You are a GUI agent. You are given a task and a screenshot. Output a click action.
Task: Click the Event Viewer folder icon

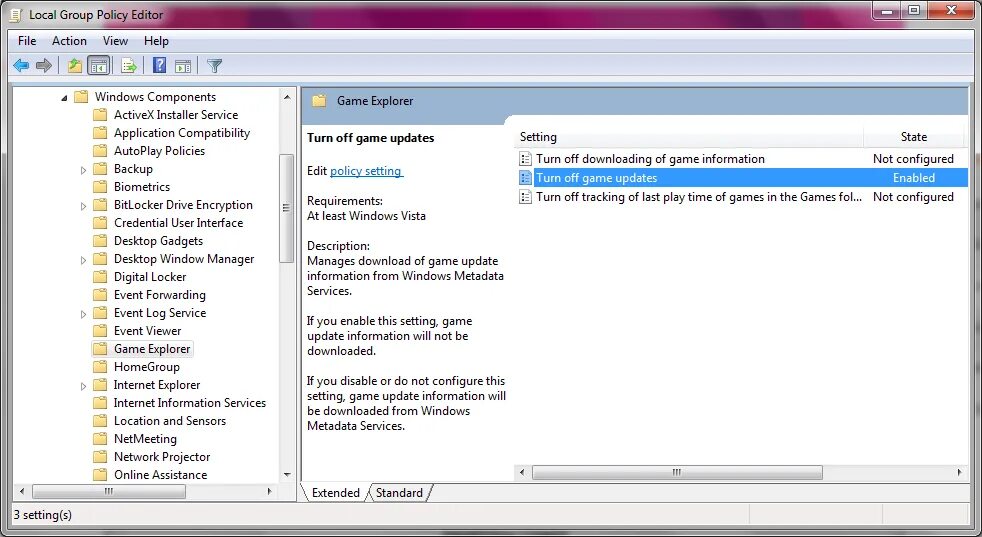[x=100, y=331]
